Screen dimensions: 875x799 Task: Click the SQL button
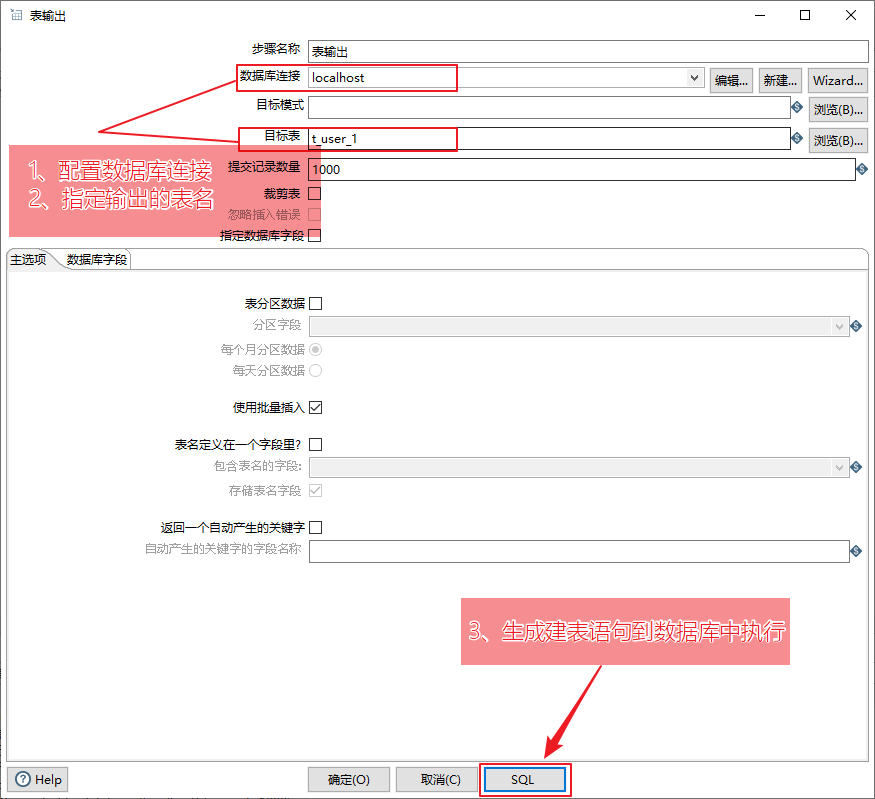click(x=525, y=779)
